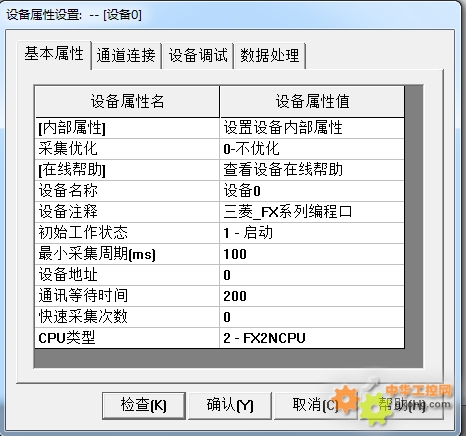Switch to the 通道连接 tab

tap(126, 56)
